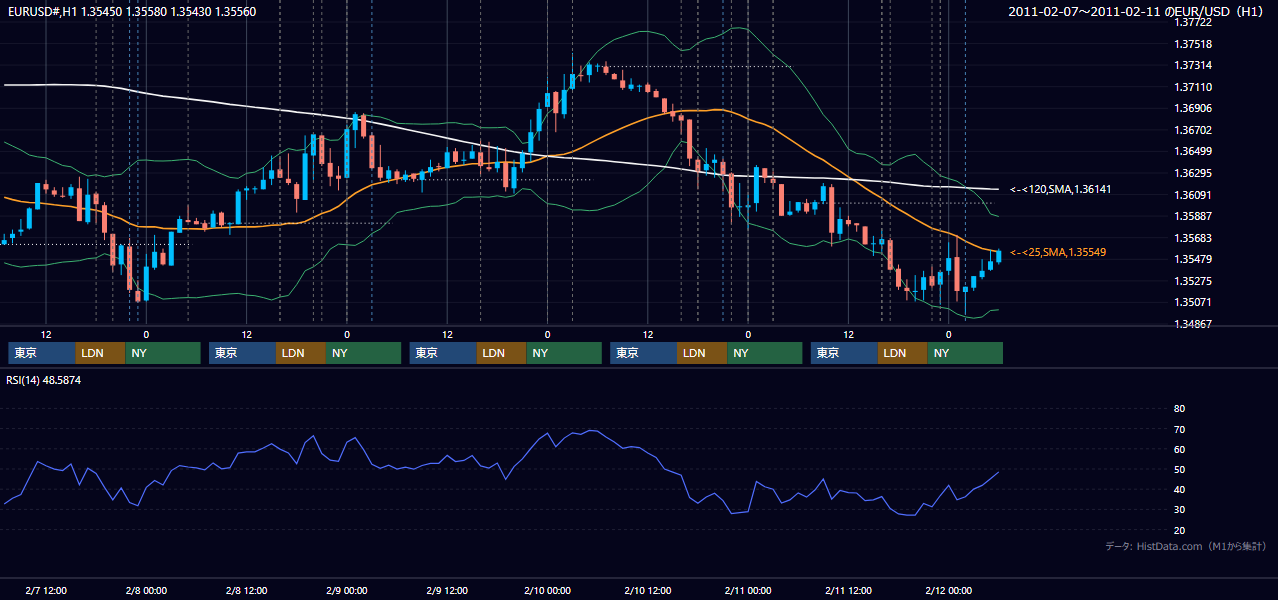Click the 2/9 12:00 date label
This screenshot has height=600, width=1278.
click(447, 591)
